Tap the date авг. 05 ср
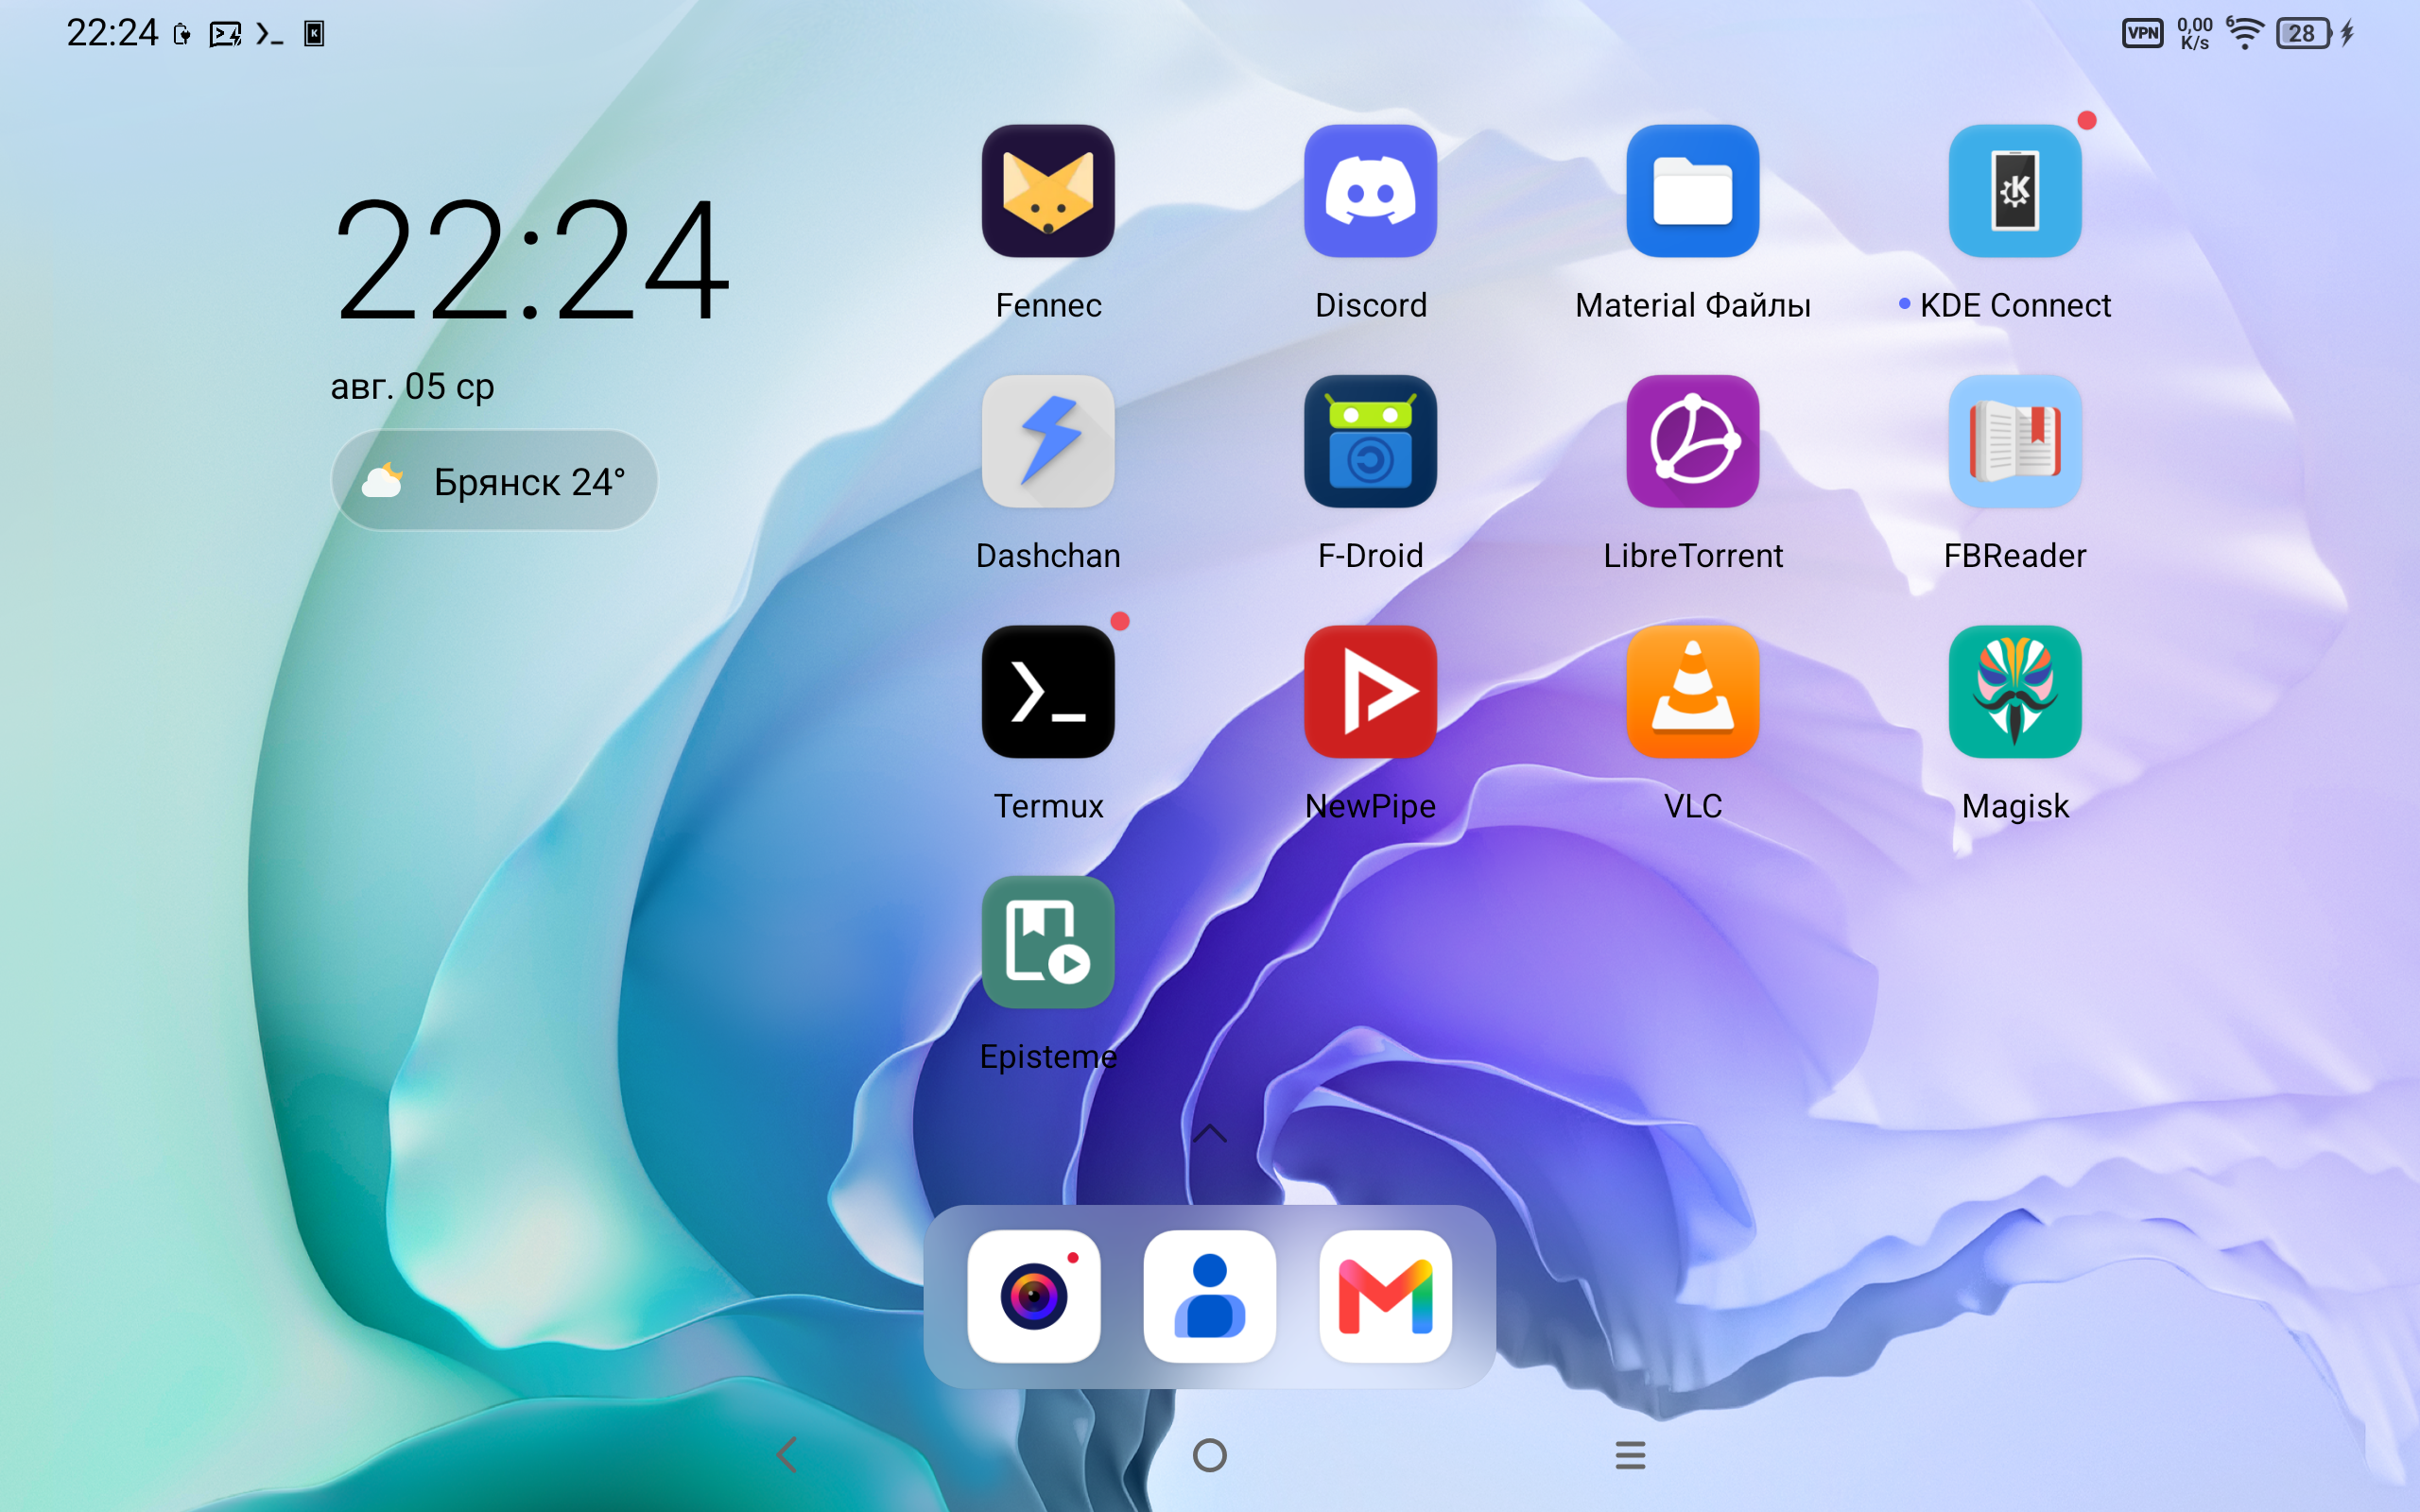The width and height of the screenshot is (2420, 1512). coord(412,386)
